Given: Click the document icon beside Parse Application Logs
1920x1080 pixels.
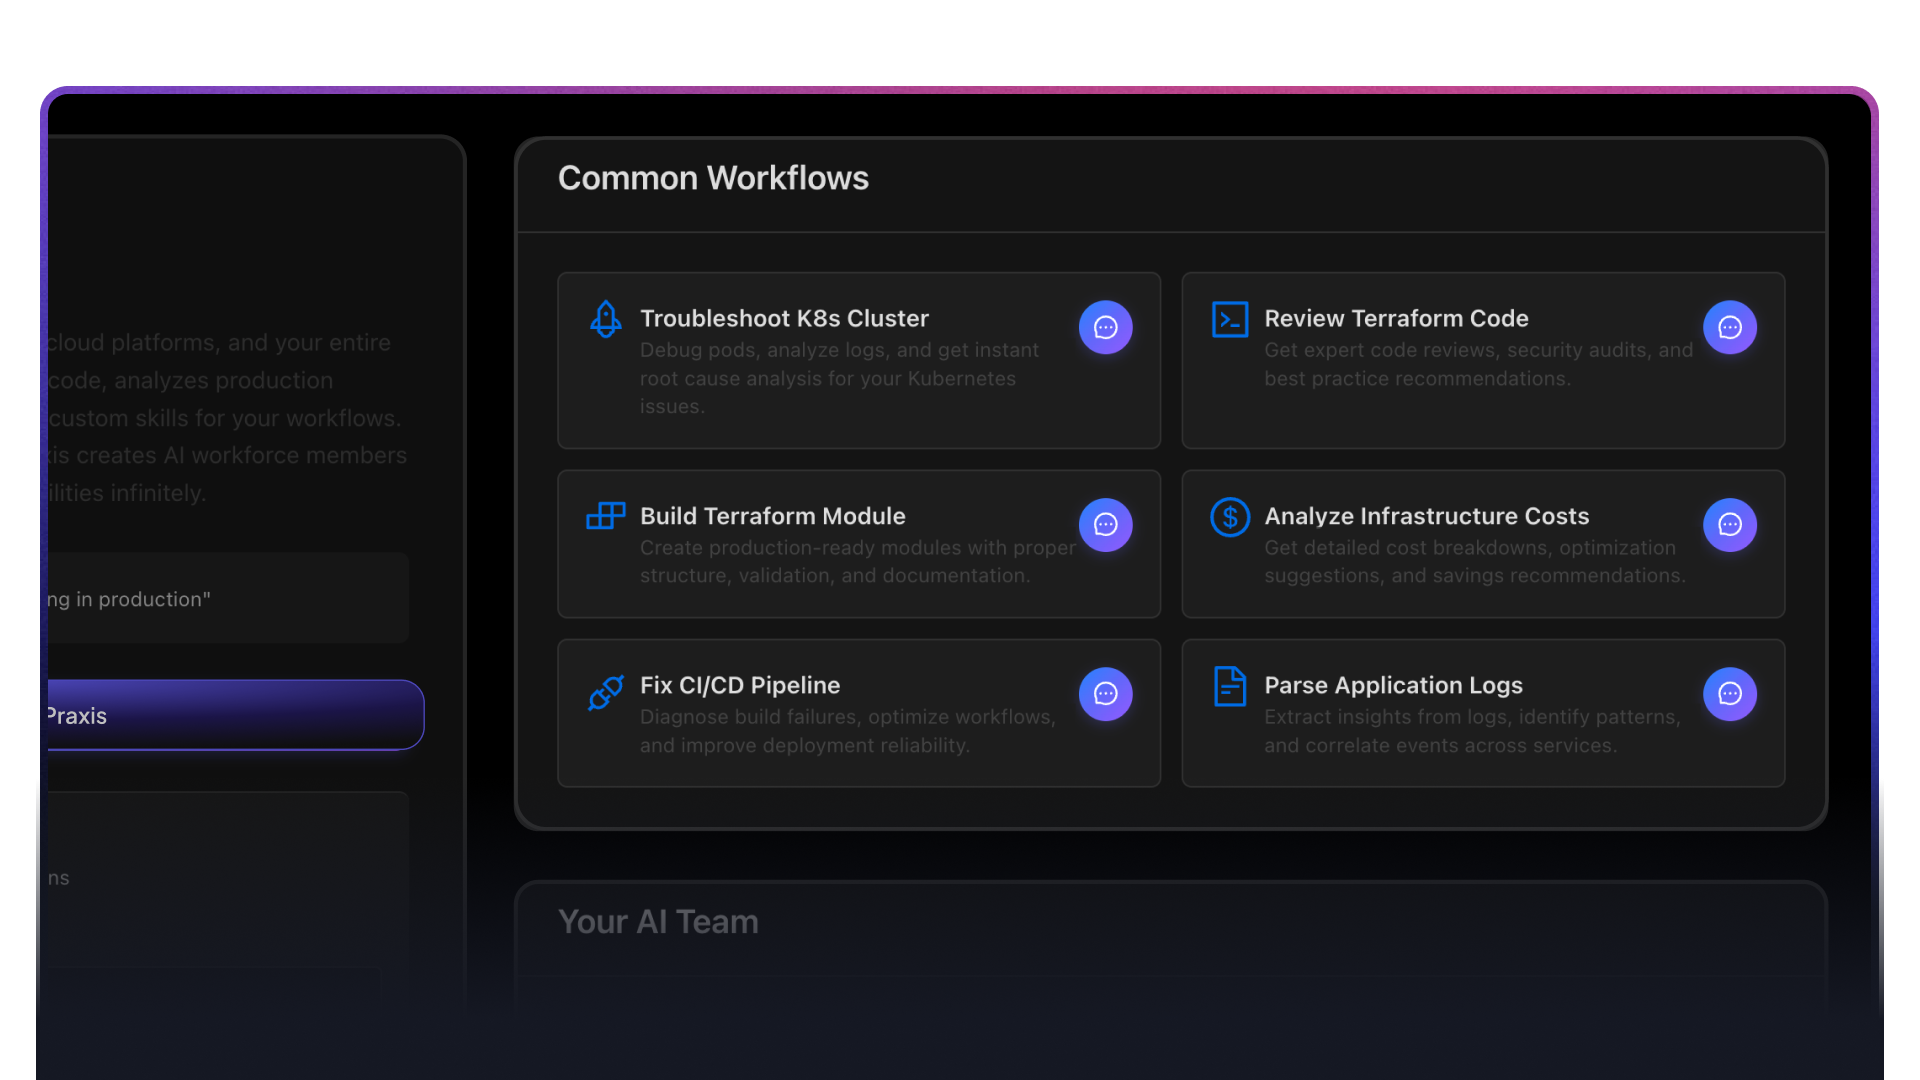Looking at the screenshot, I should coord(1229,686).
